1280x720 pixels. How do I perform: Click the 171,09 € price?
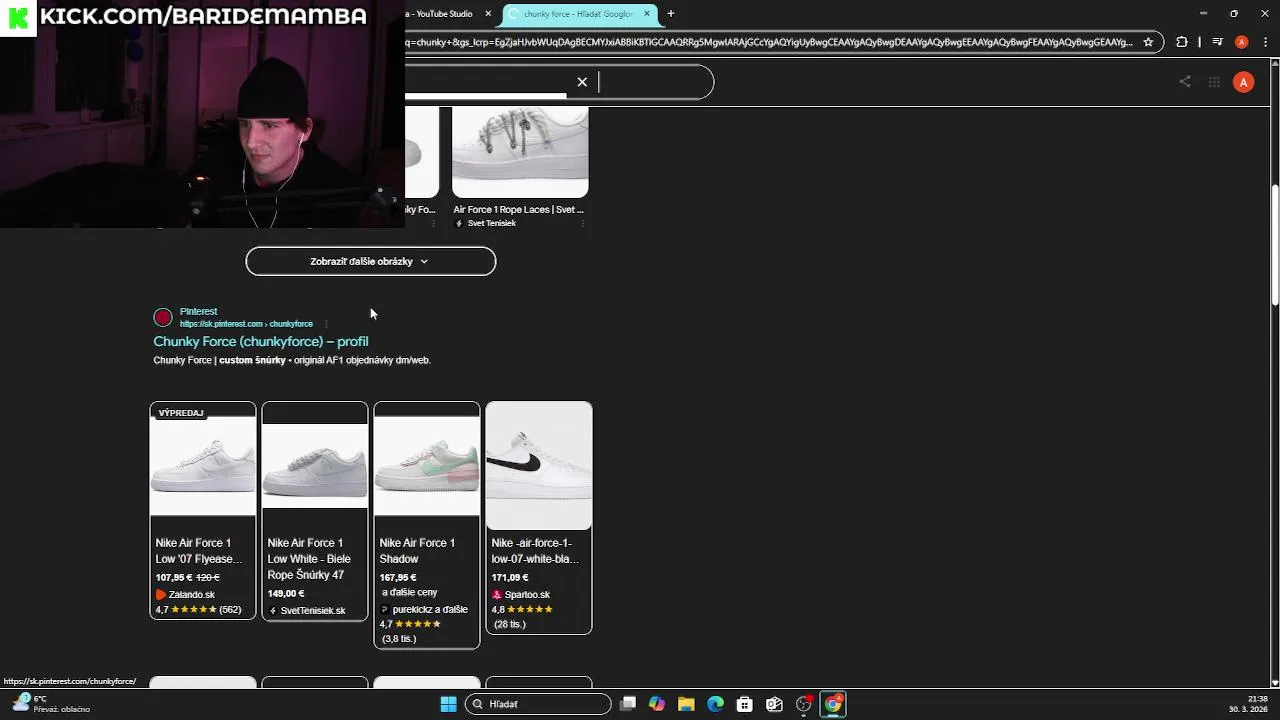tap(510, 578)
